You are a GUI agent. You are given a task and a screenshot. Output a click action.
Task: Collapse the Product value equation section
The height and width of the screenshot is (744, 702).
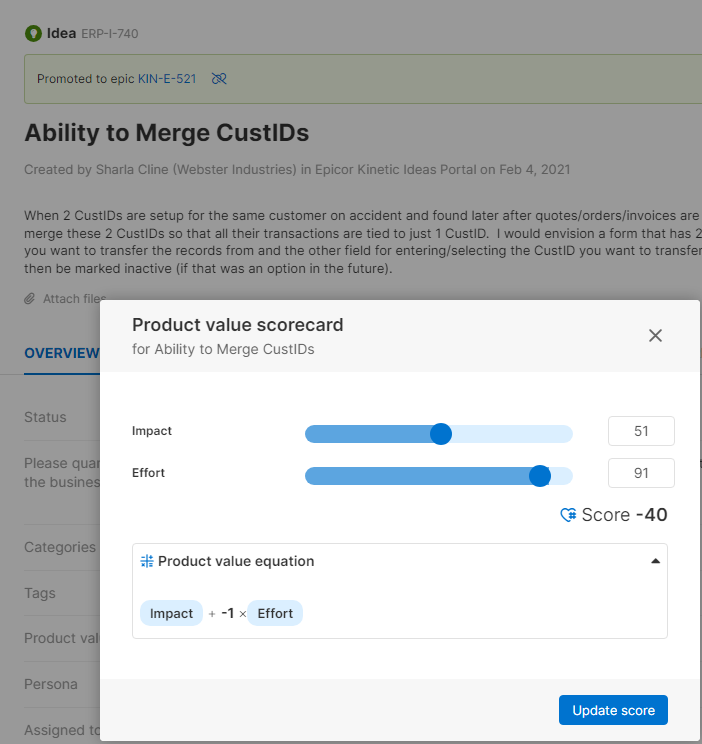[x=655, y=561]
